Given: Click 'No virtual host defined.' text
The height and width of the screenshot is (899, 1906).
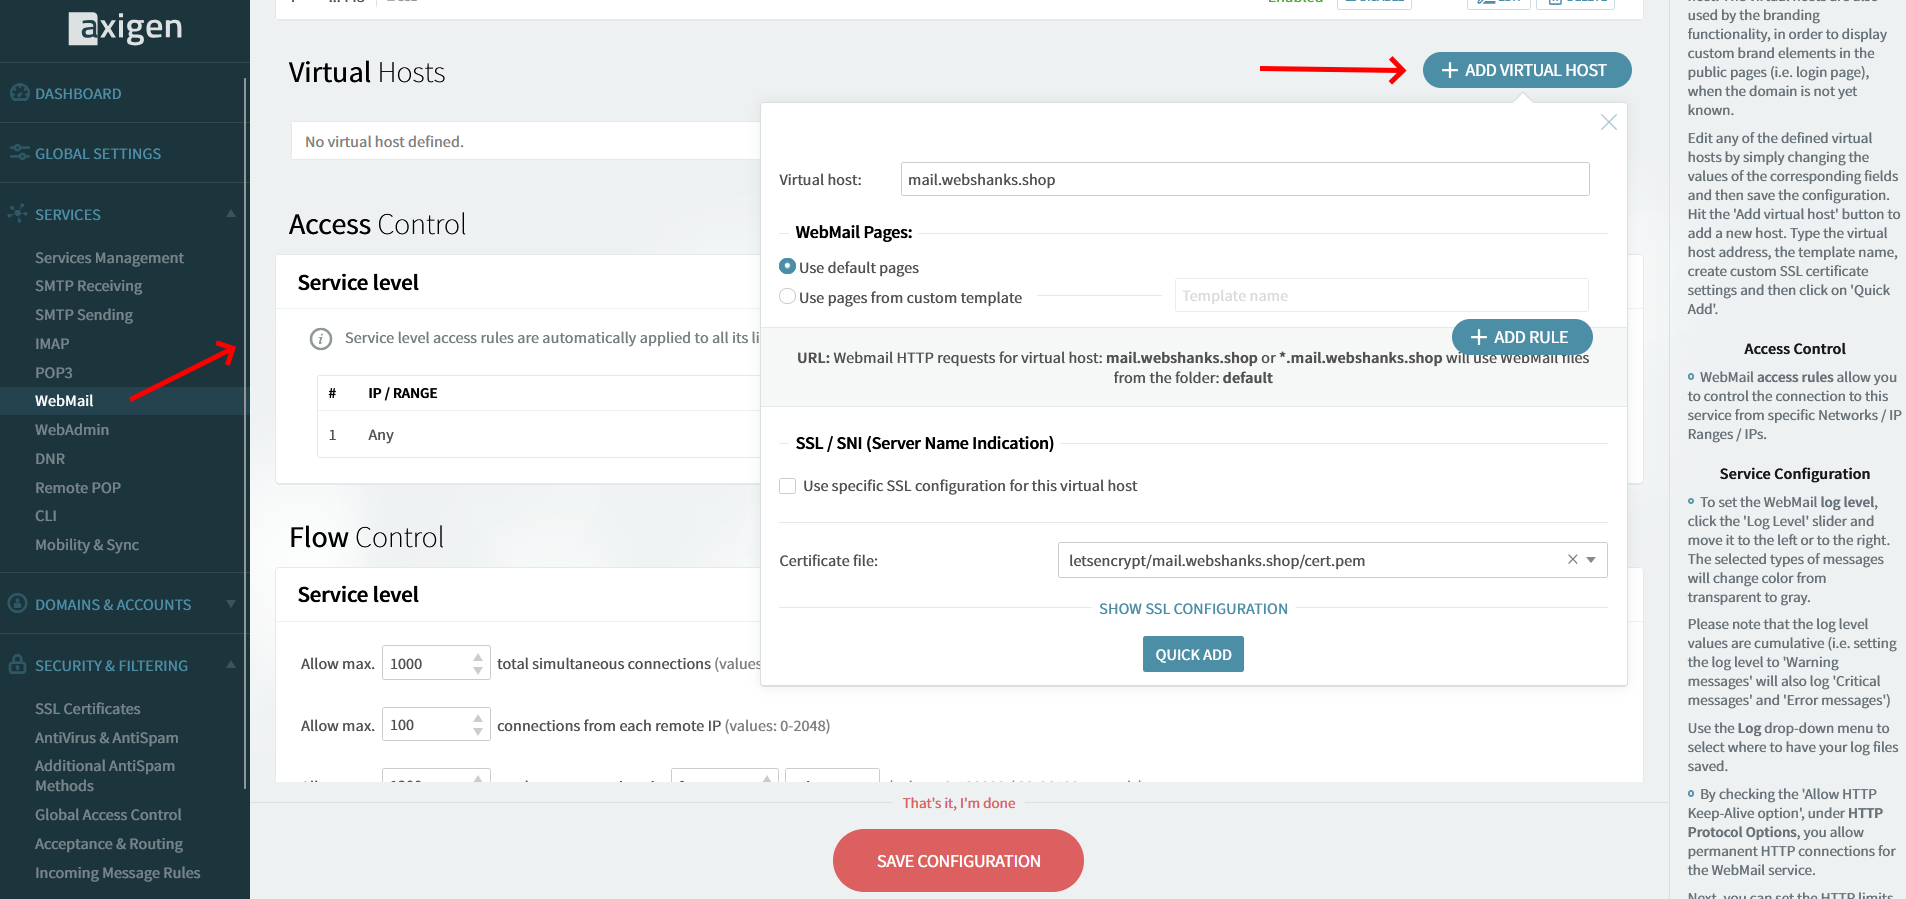Looking at the screenshot, I should coord(384,142).
